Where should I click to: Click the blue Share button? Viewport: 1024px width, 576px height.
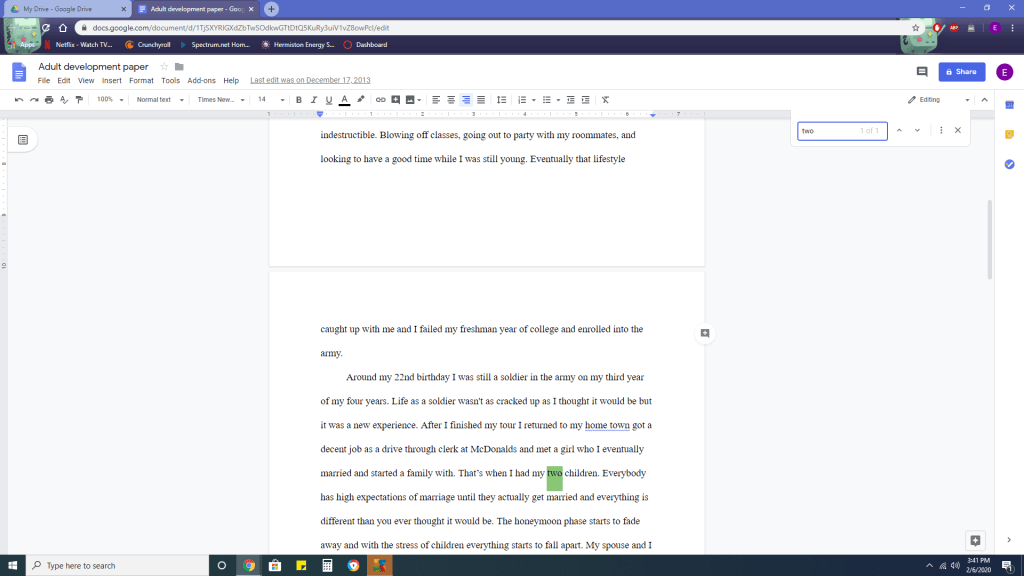[x=961, y=72]
